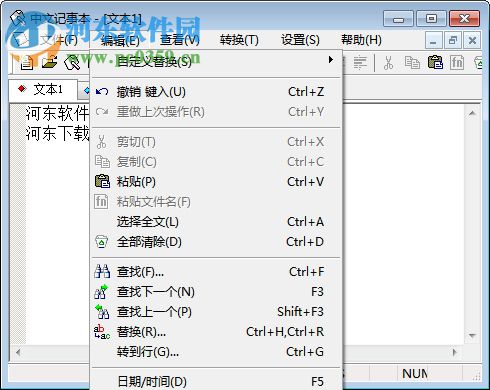Minimize the inner document window
Viewport: 490px width, 390px height.
click(x=433, y=41)
